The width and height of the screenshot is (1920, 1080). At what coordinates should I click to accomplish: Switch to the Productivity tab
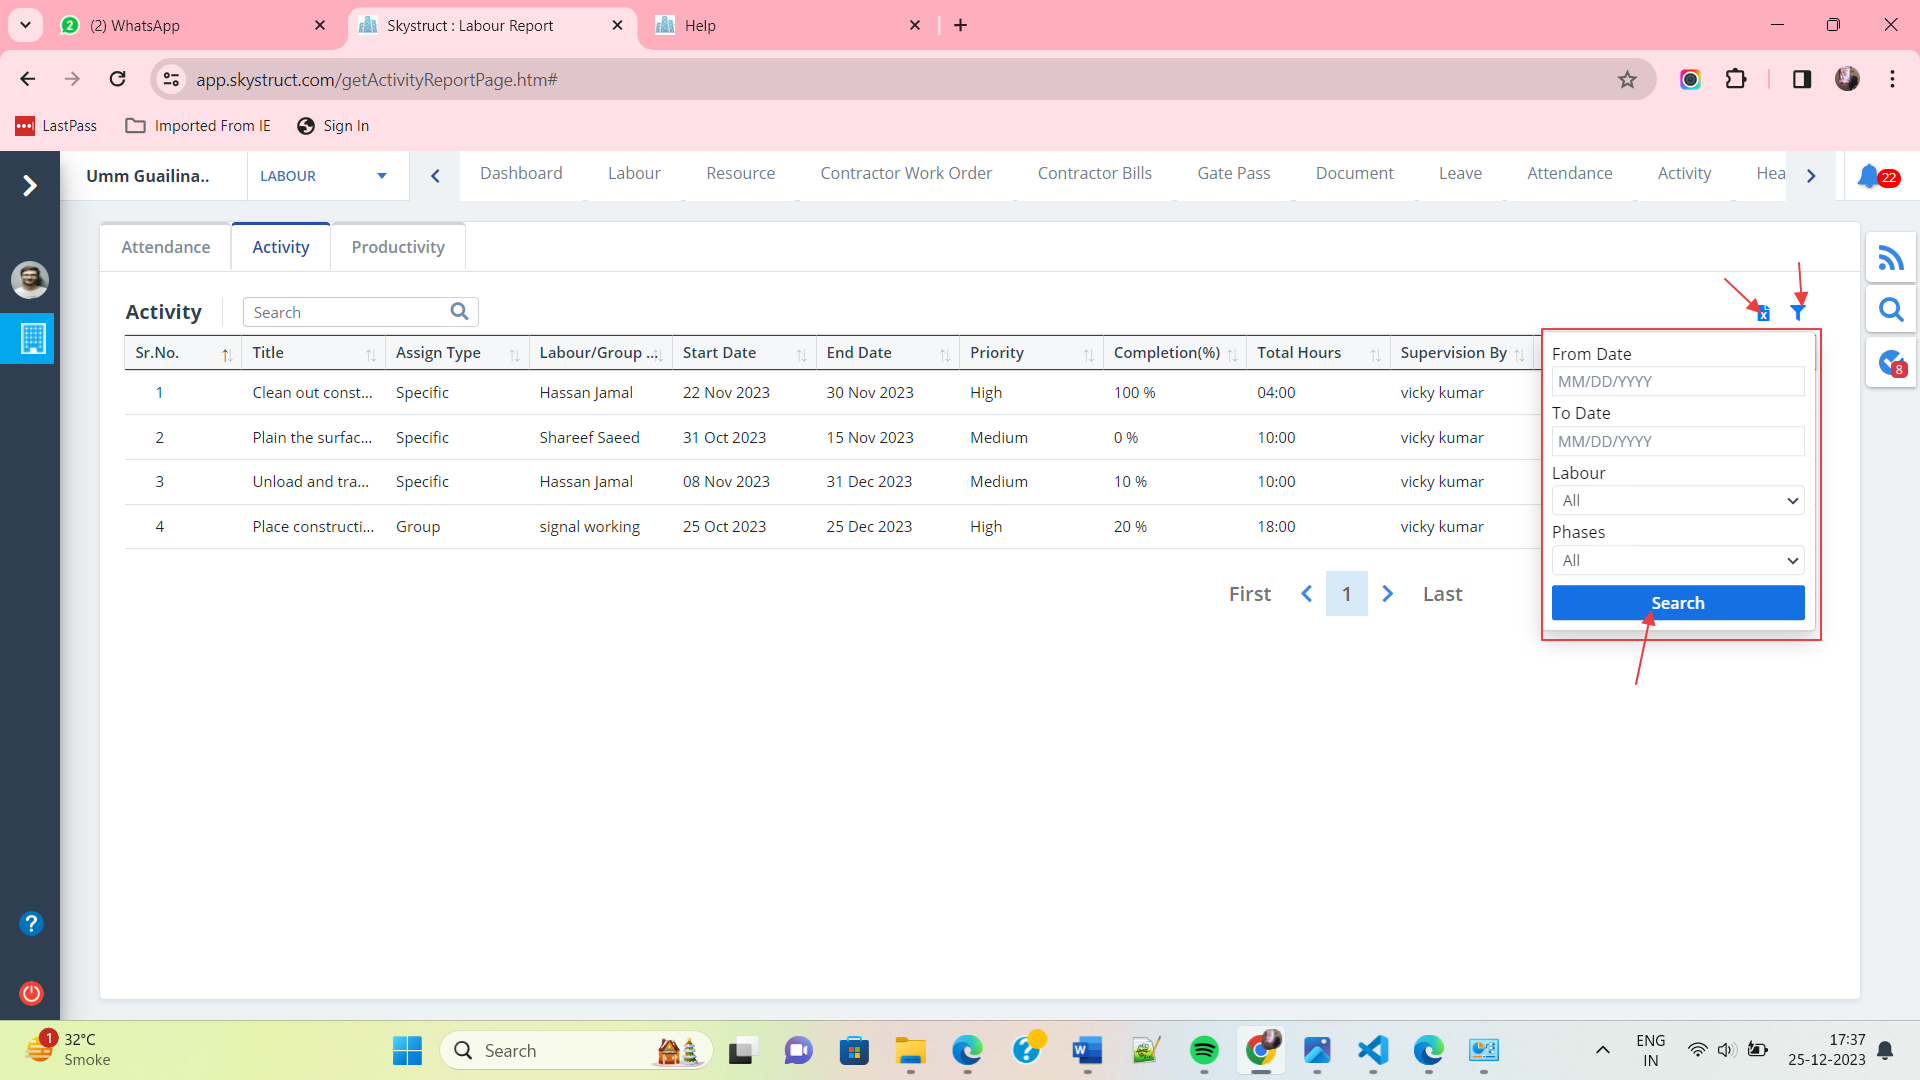coord(397,247)
